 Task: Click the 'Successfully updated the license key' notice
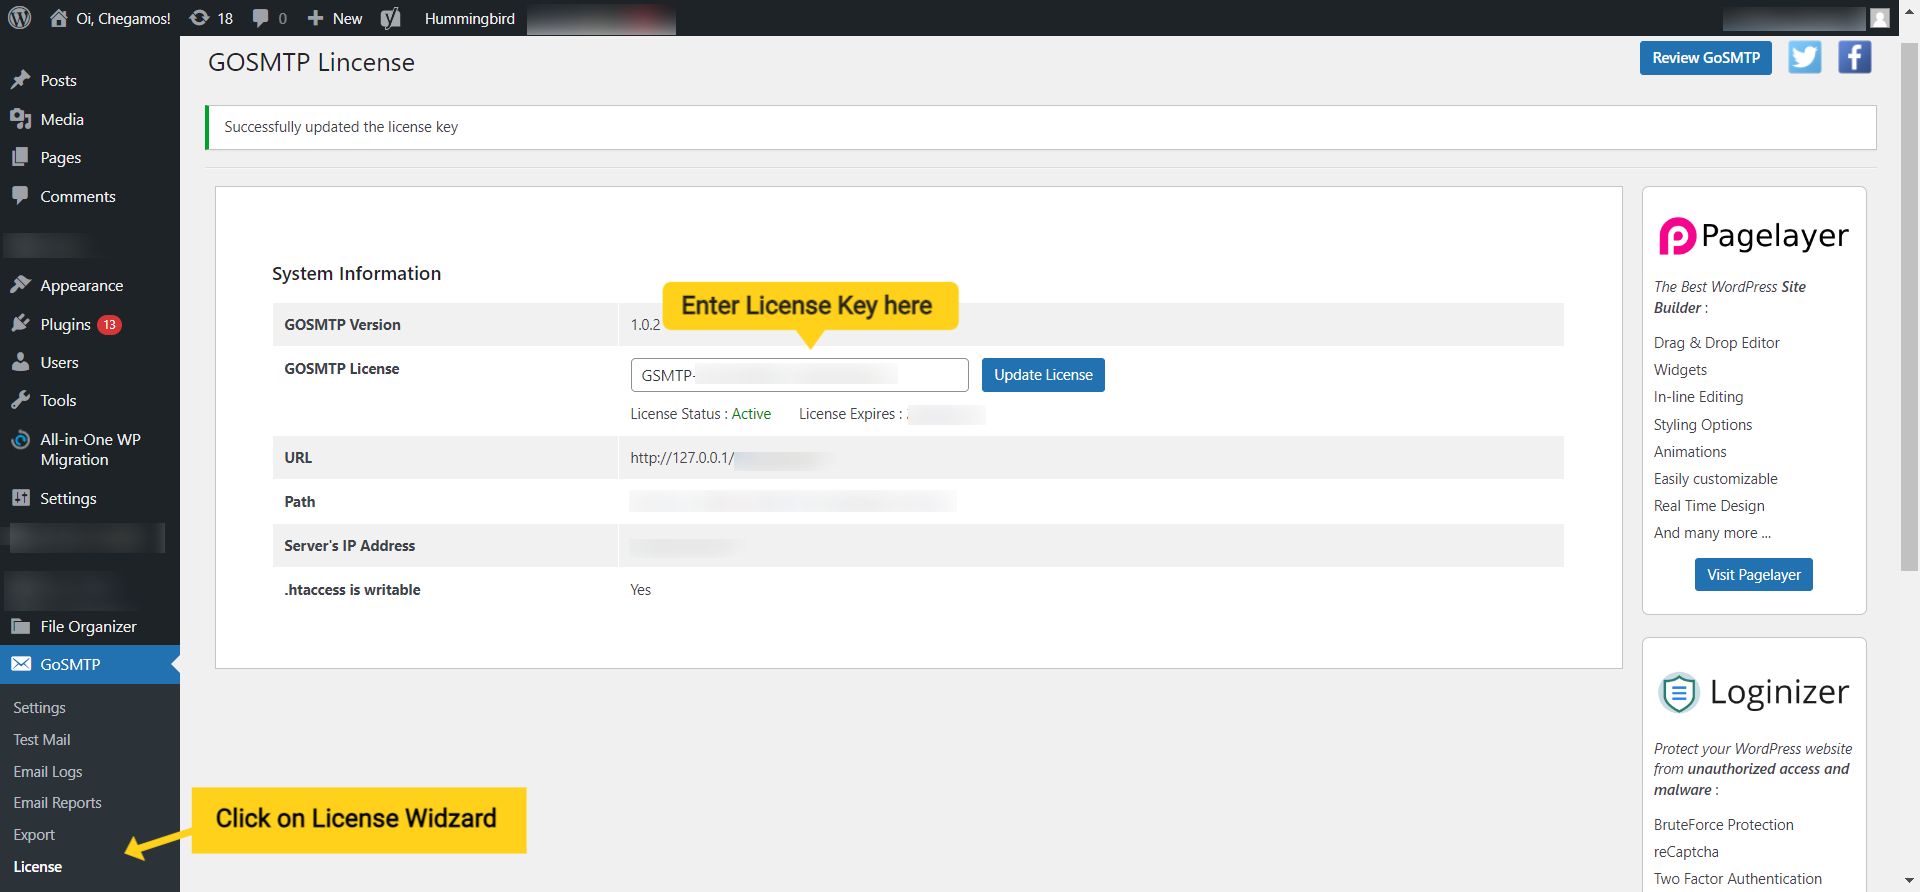pos(1041,127)
